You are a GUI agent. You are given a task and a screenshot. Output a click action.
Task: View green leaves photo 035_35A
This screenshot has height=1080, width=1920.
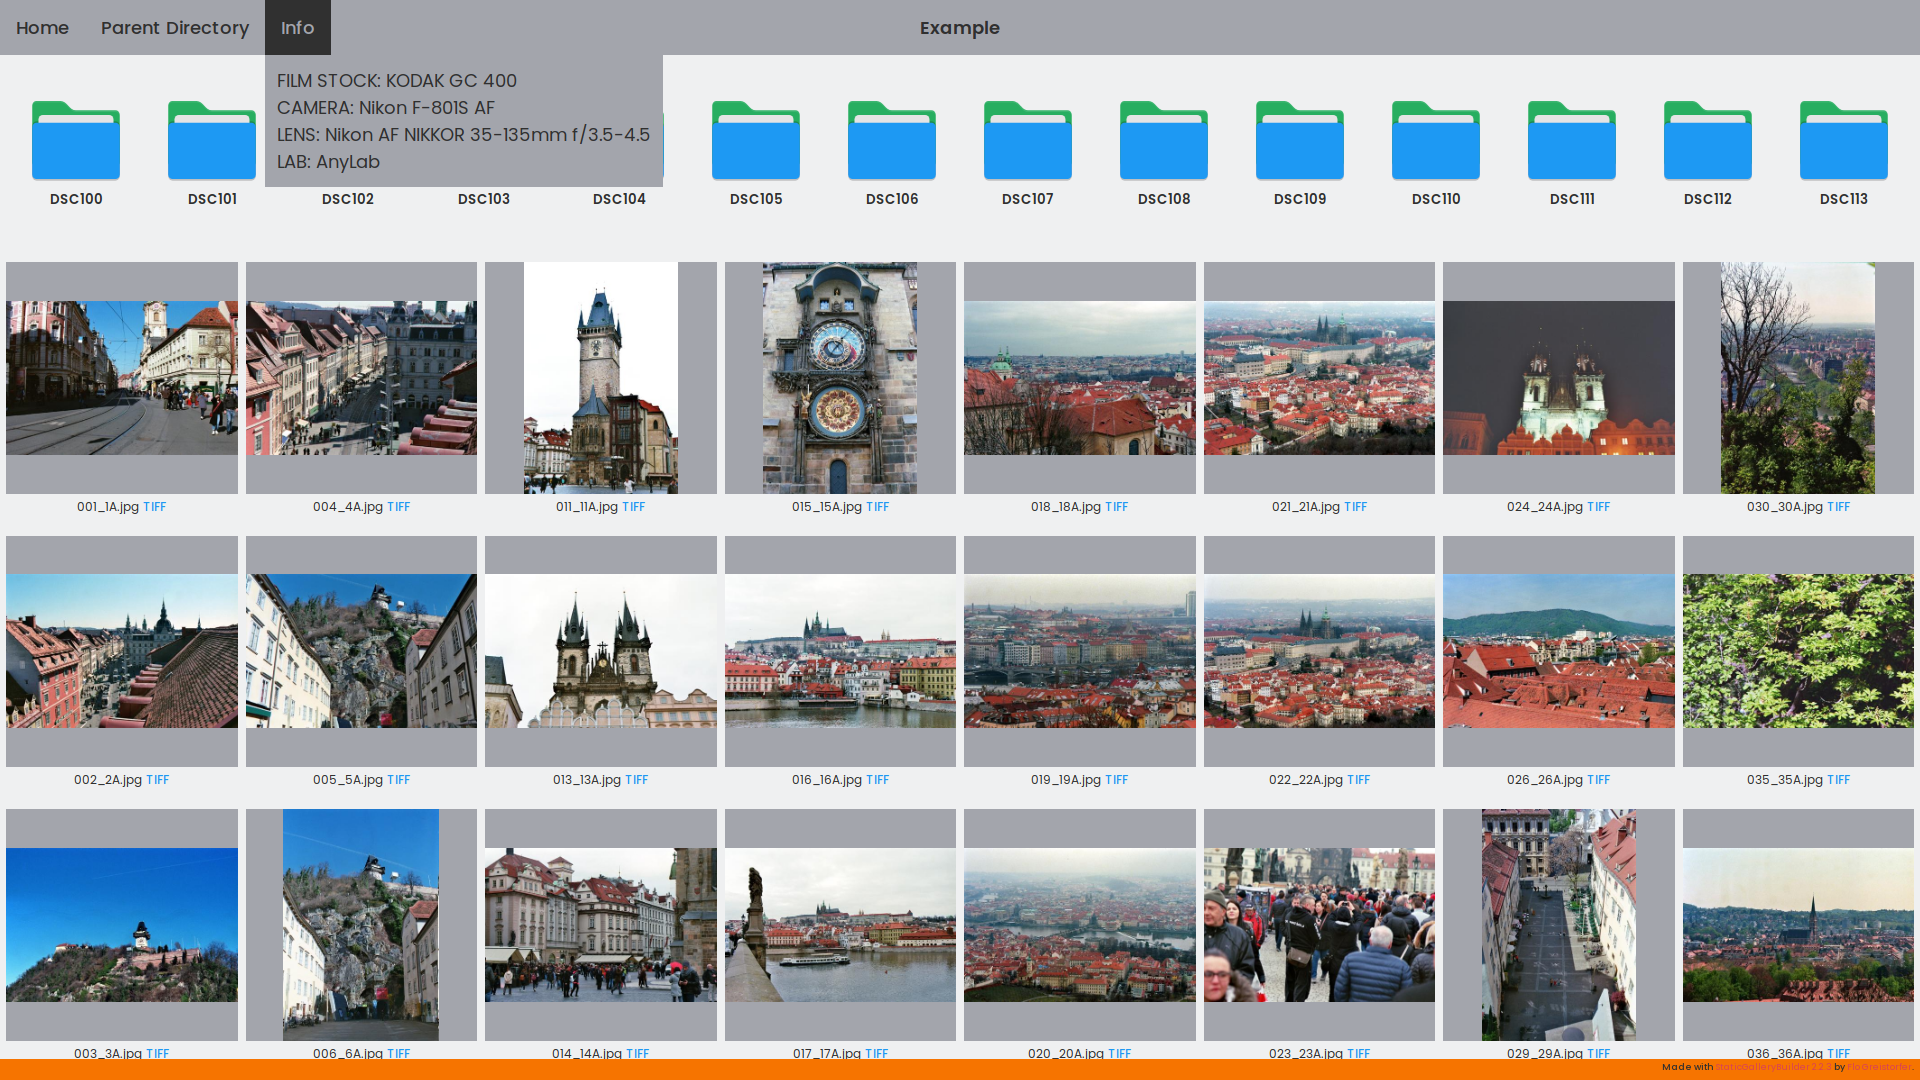point(1797,651)
